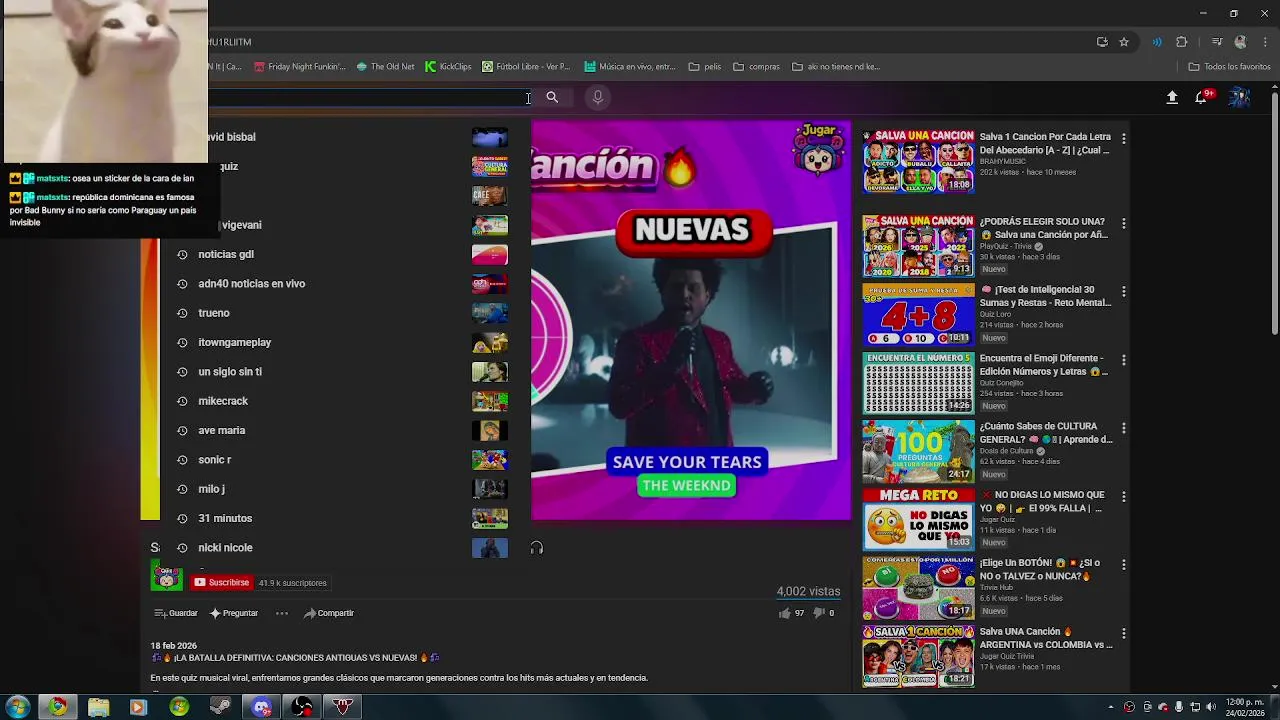Like the video with thumbs up
Image resolution: width=1280 pixels, height=720 pixels.
pyautogui.click(x=785, y=613)
